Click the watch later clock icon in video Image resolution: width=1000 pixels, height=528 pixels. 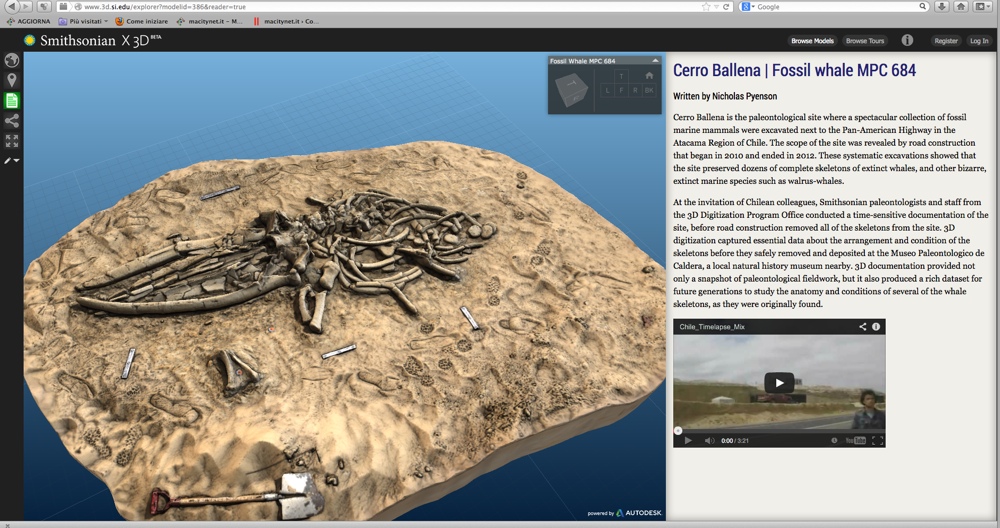pyautogui.click(x=834, y=441)
